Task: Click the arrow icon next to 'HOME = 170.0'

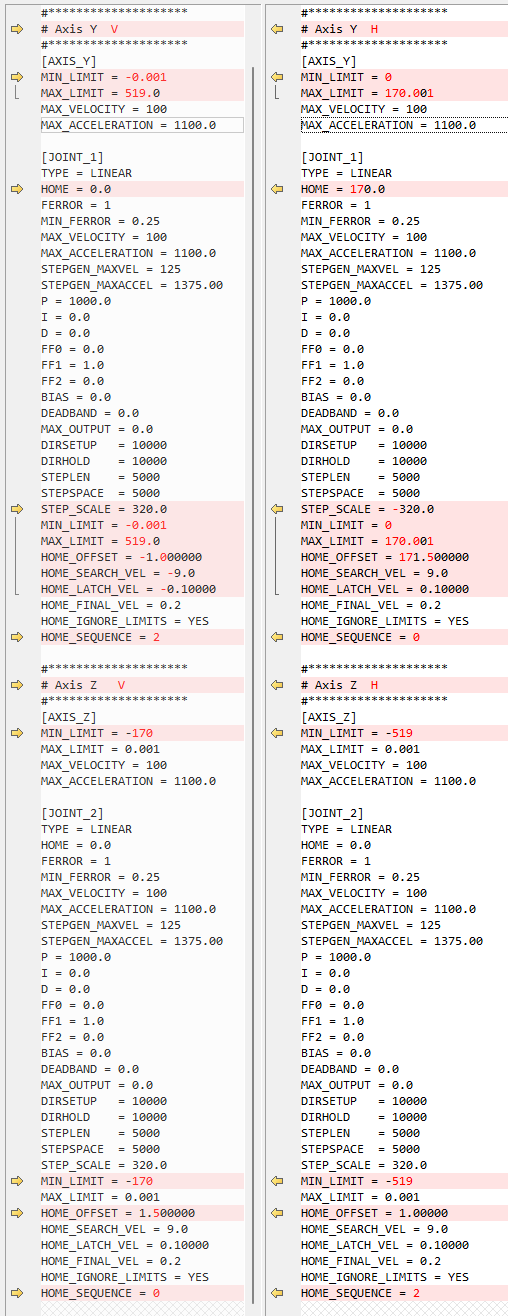Action: pos(277,189)
